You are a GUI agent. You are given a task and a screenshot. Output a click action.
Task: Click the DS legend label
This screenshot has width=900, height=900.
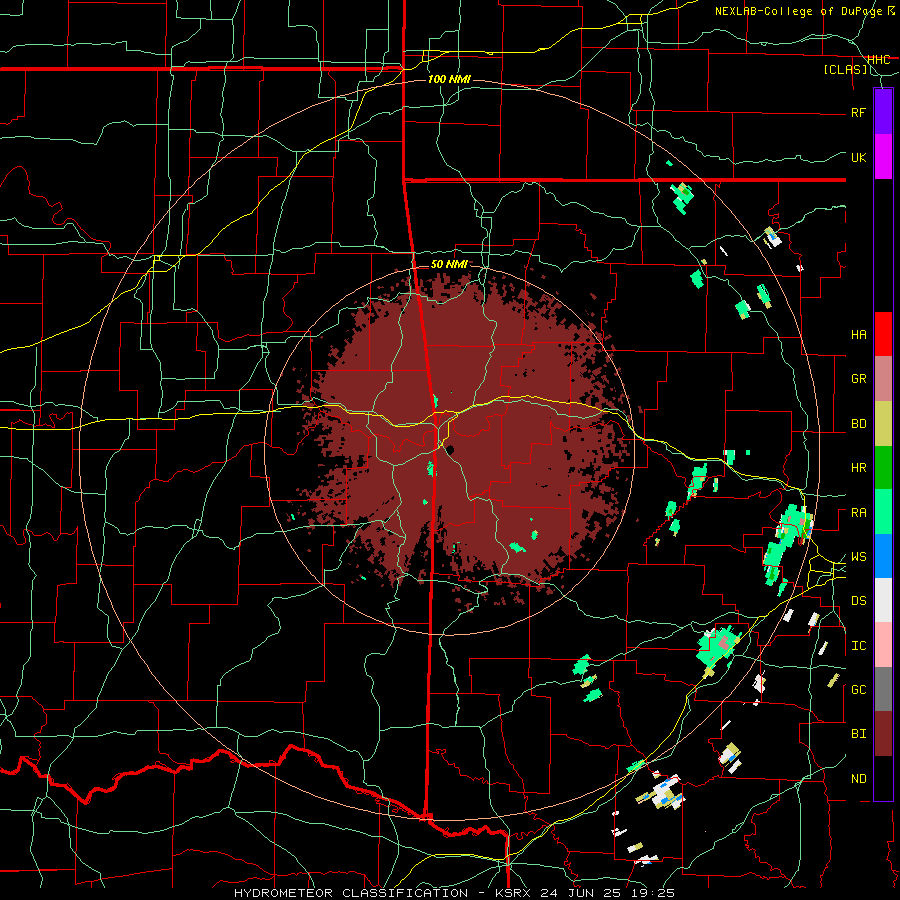858,601
